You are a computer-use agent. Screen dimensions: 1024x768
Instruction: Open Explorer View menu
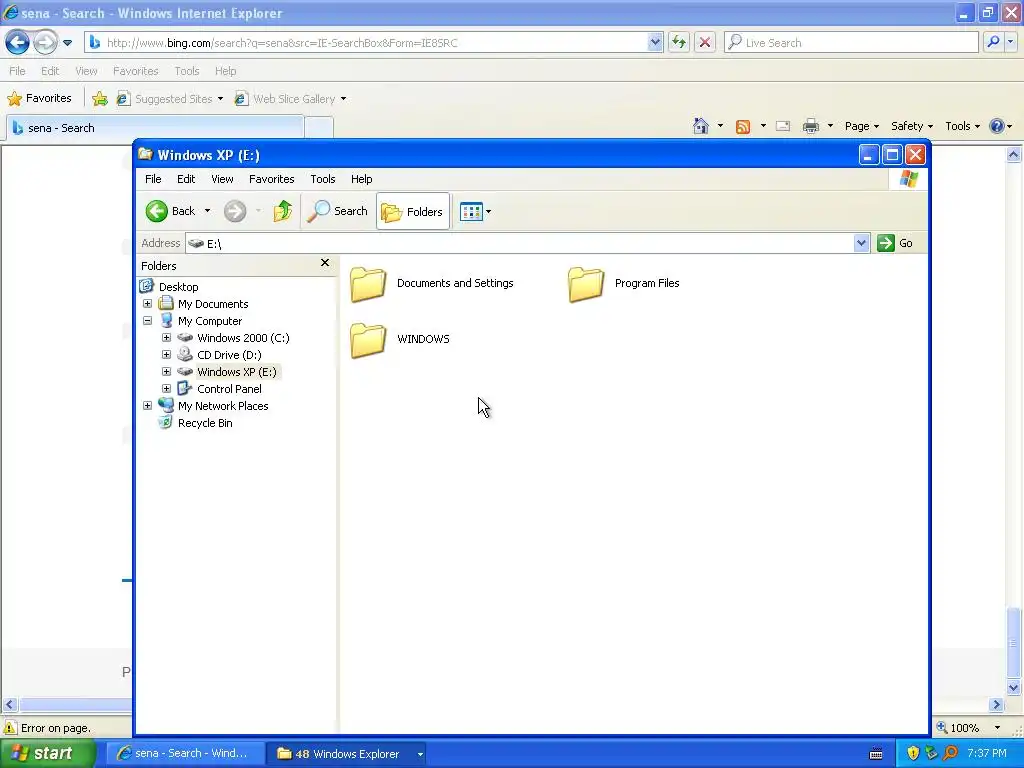pyautogui.click(x=222, y=179)
